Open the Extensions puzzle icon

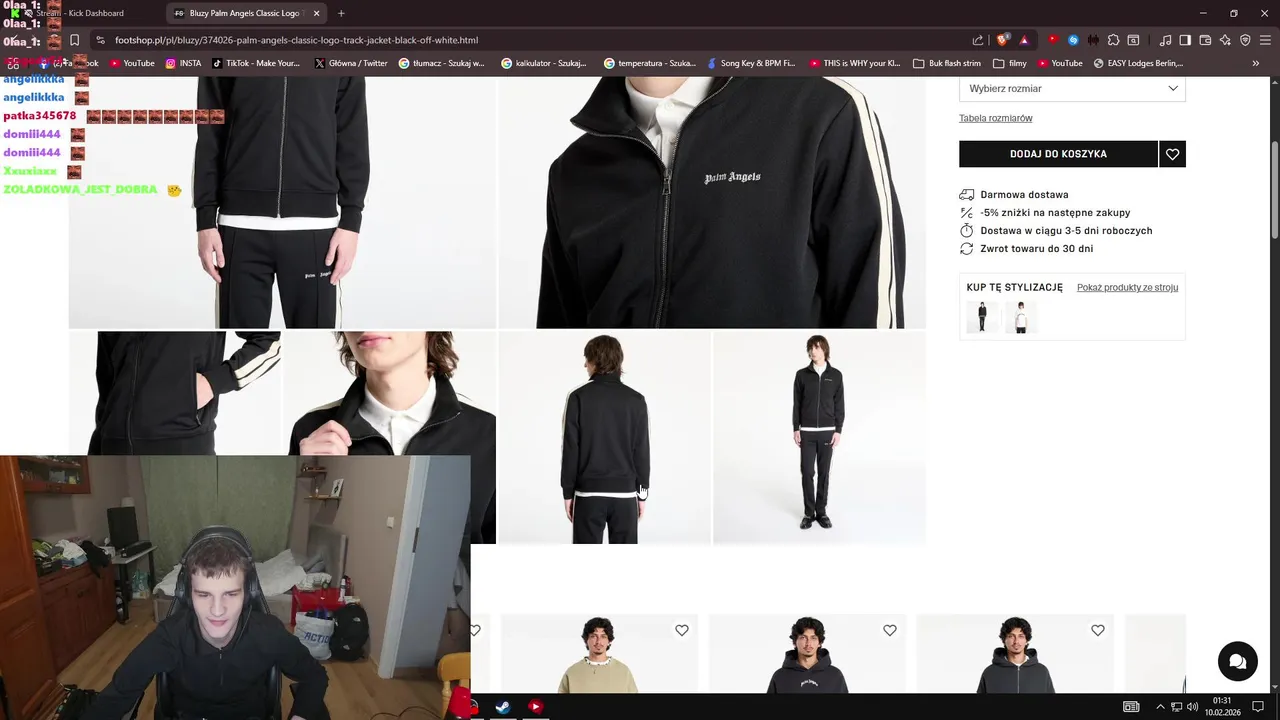pyautogui.click(x=1113, y=40)
